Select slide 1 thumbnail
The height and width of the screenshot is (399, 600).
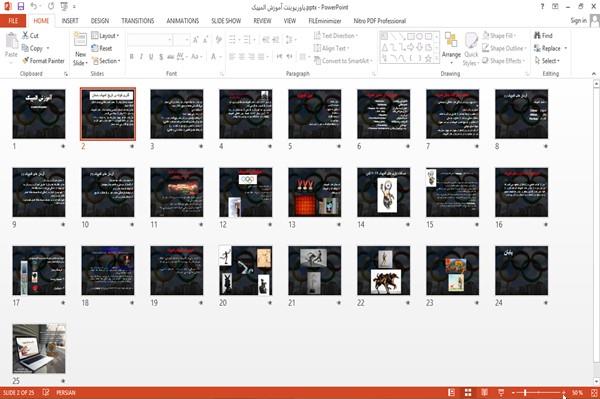tap(39, 114)
